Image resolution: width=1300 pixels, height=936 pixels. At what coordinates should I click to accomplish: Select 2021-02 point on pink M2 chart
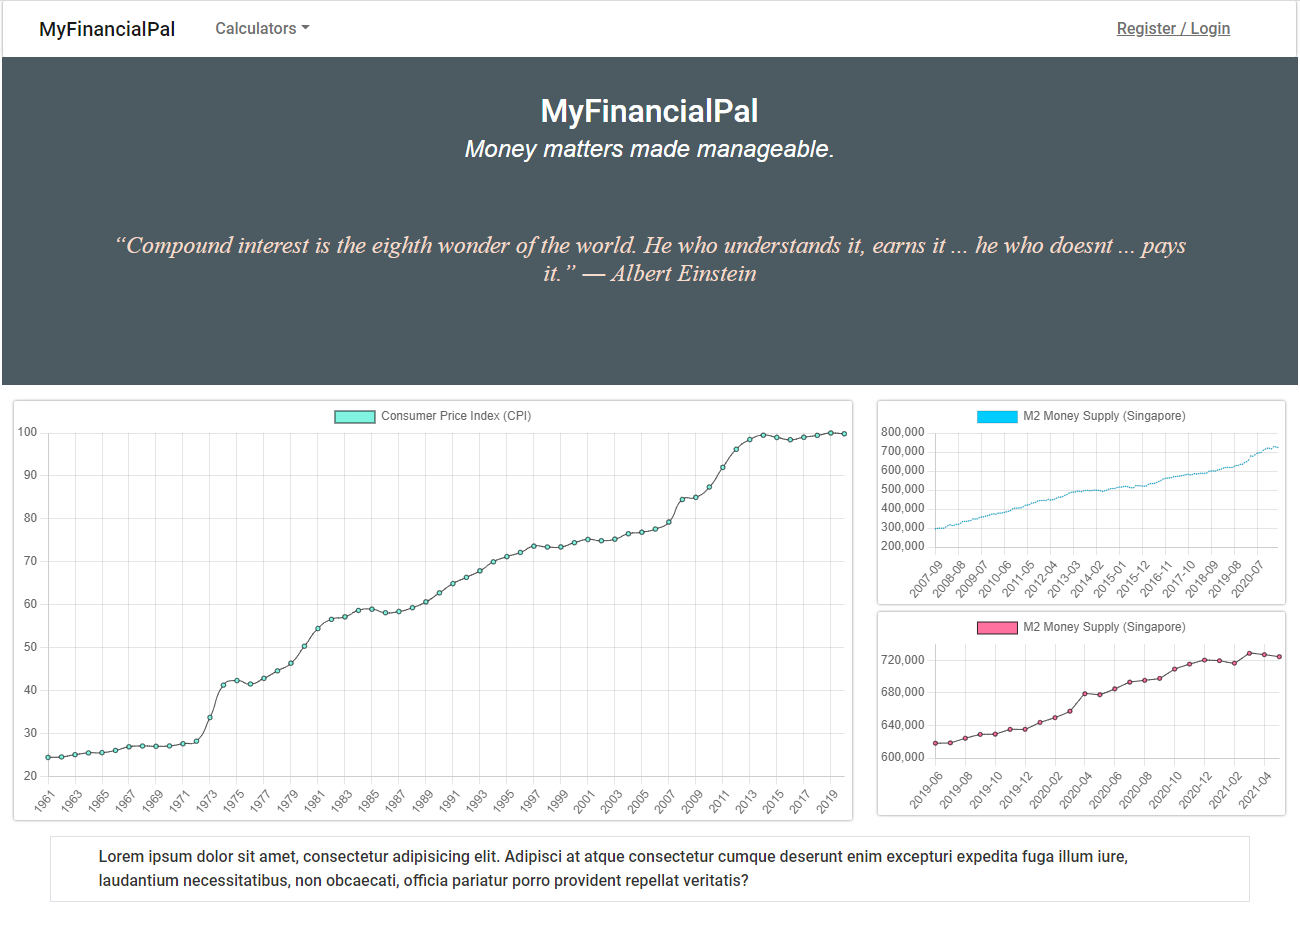(1235, 663)
